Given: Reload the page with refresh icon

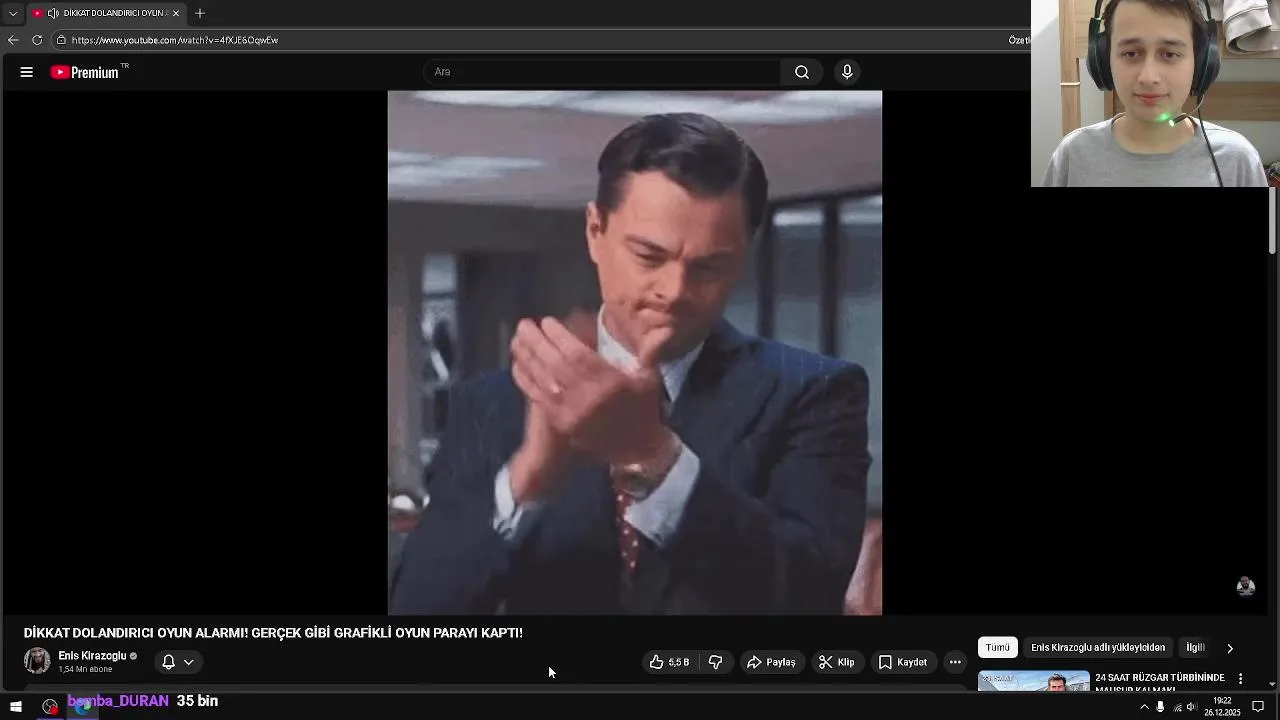Looking at the screenshot, I should pyautogui.click(x=37, y=40).
